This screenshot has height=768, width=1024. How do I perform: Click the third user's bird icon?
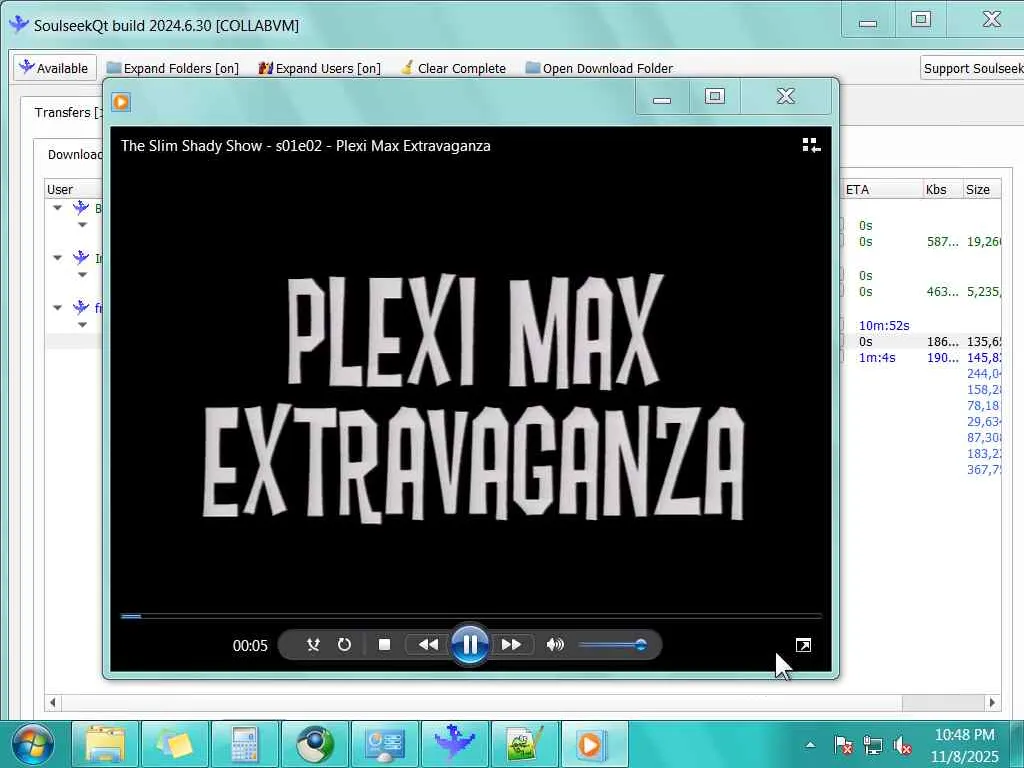[80, 307]
